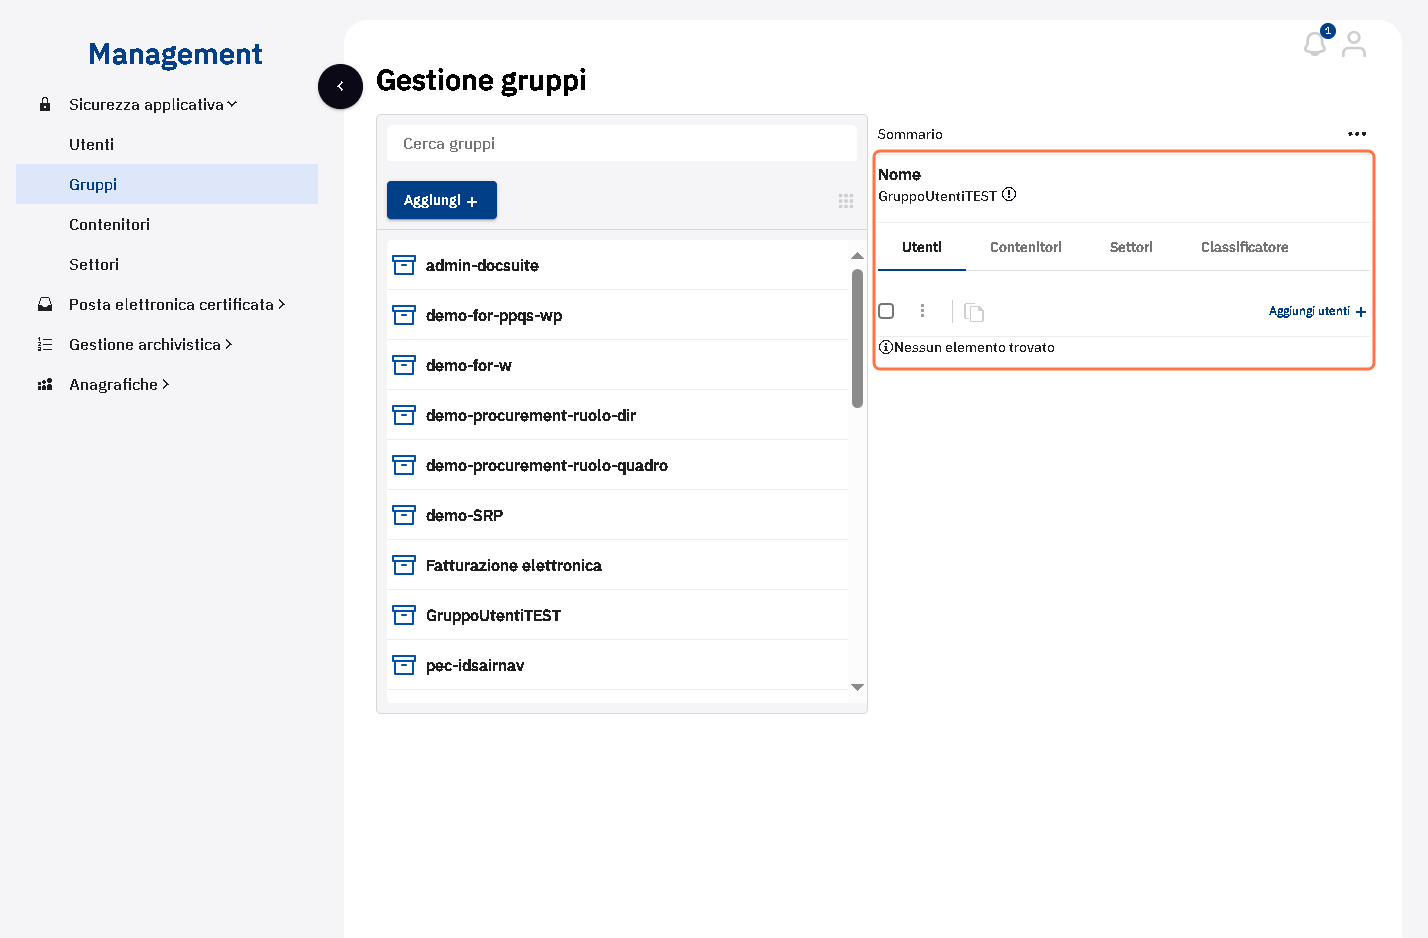Select the demo-procurement-ruolo-quadro group
Image resolution: width=1428 pixels, height=938 pixels.
coord(617,465)
